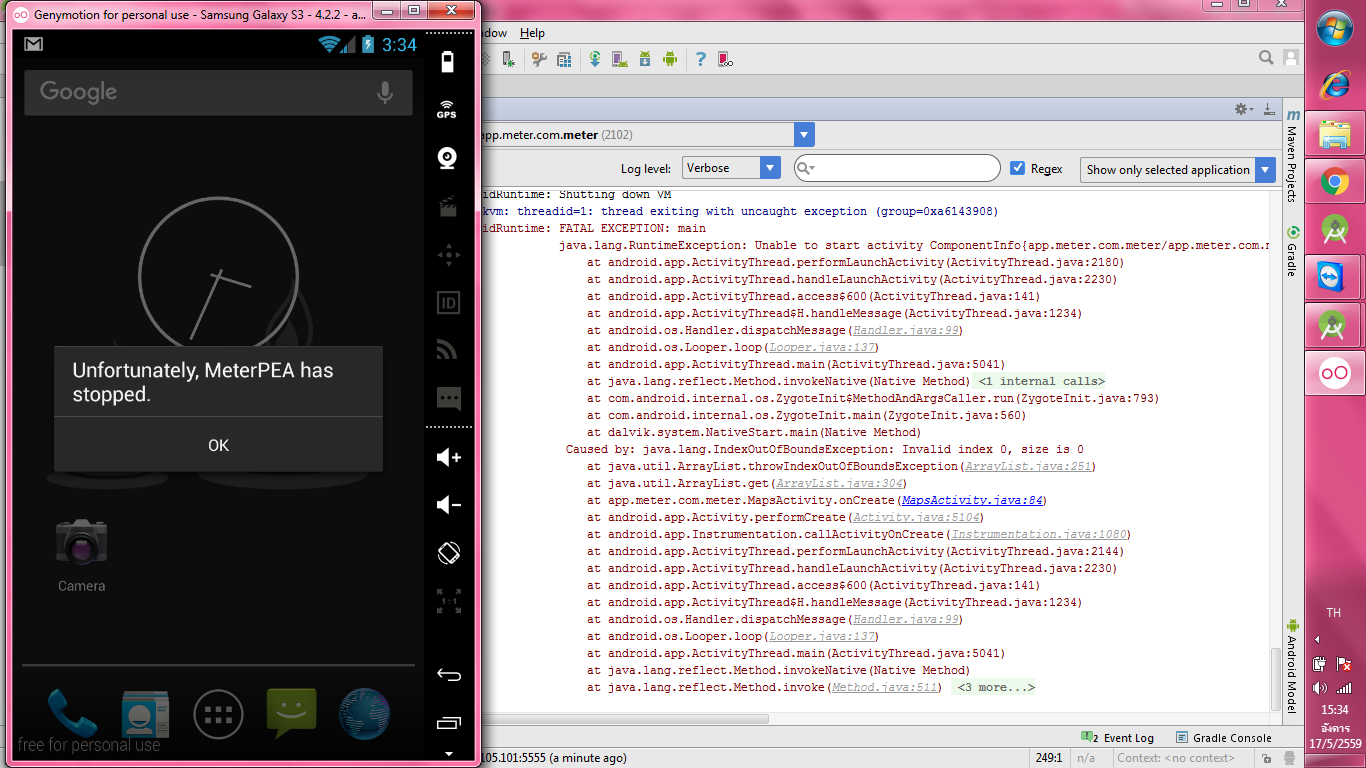This screenshot has height=768, width=1366.
Task: Open Internet Explorer from the taskbar
Action: [x=1335, y=84]
